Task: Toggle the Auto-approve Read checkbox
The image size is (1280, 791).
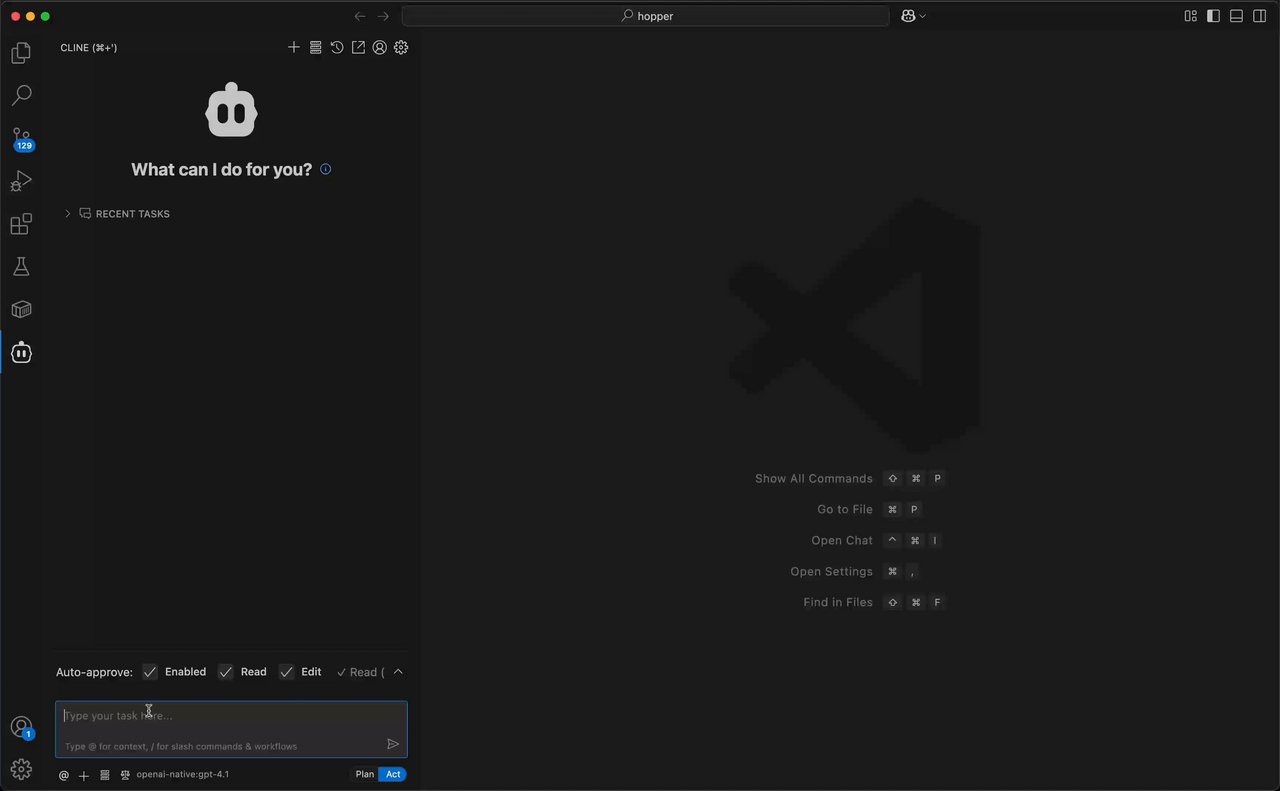Action: pos(226,672)
